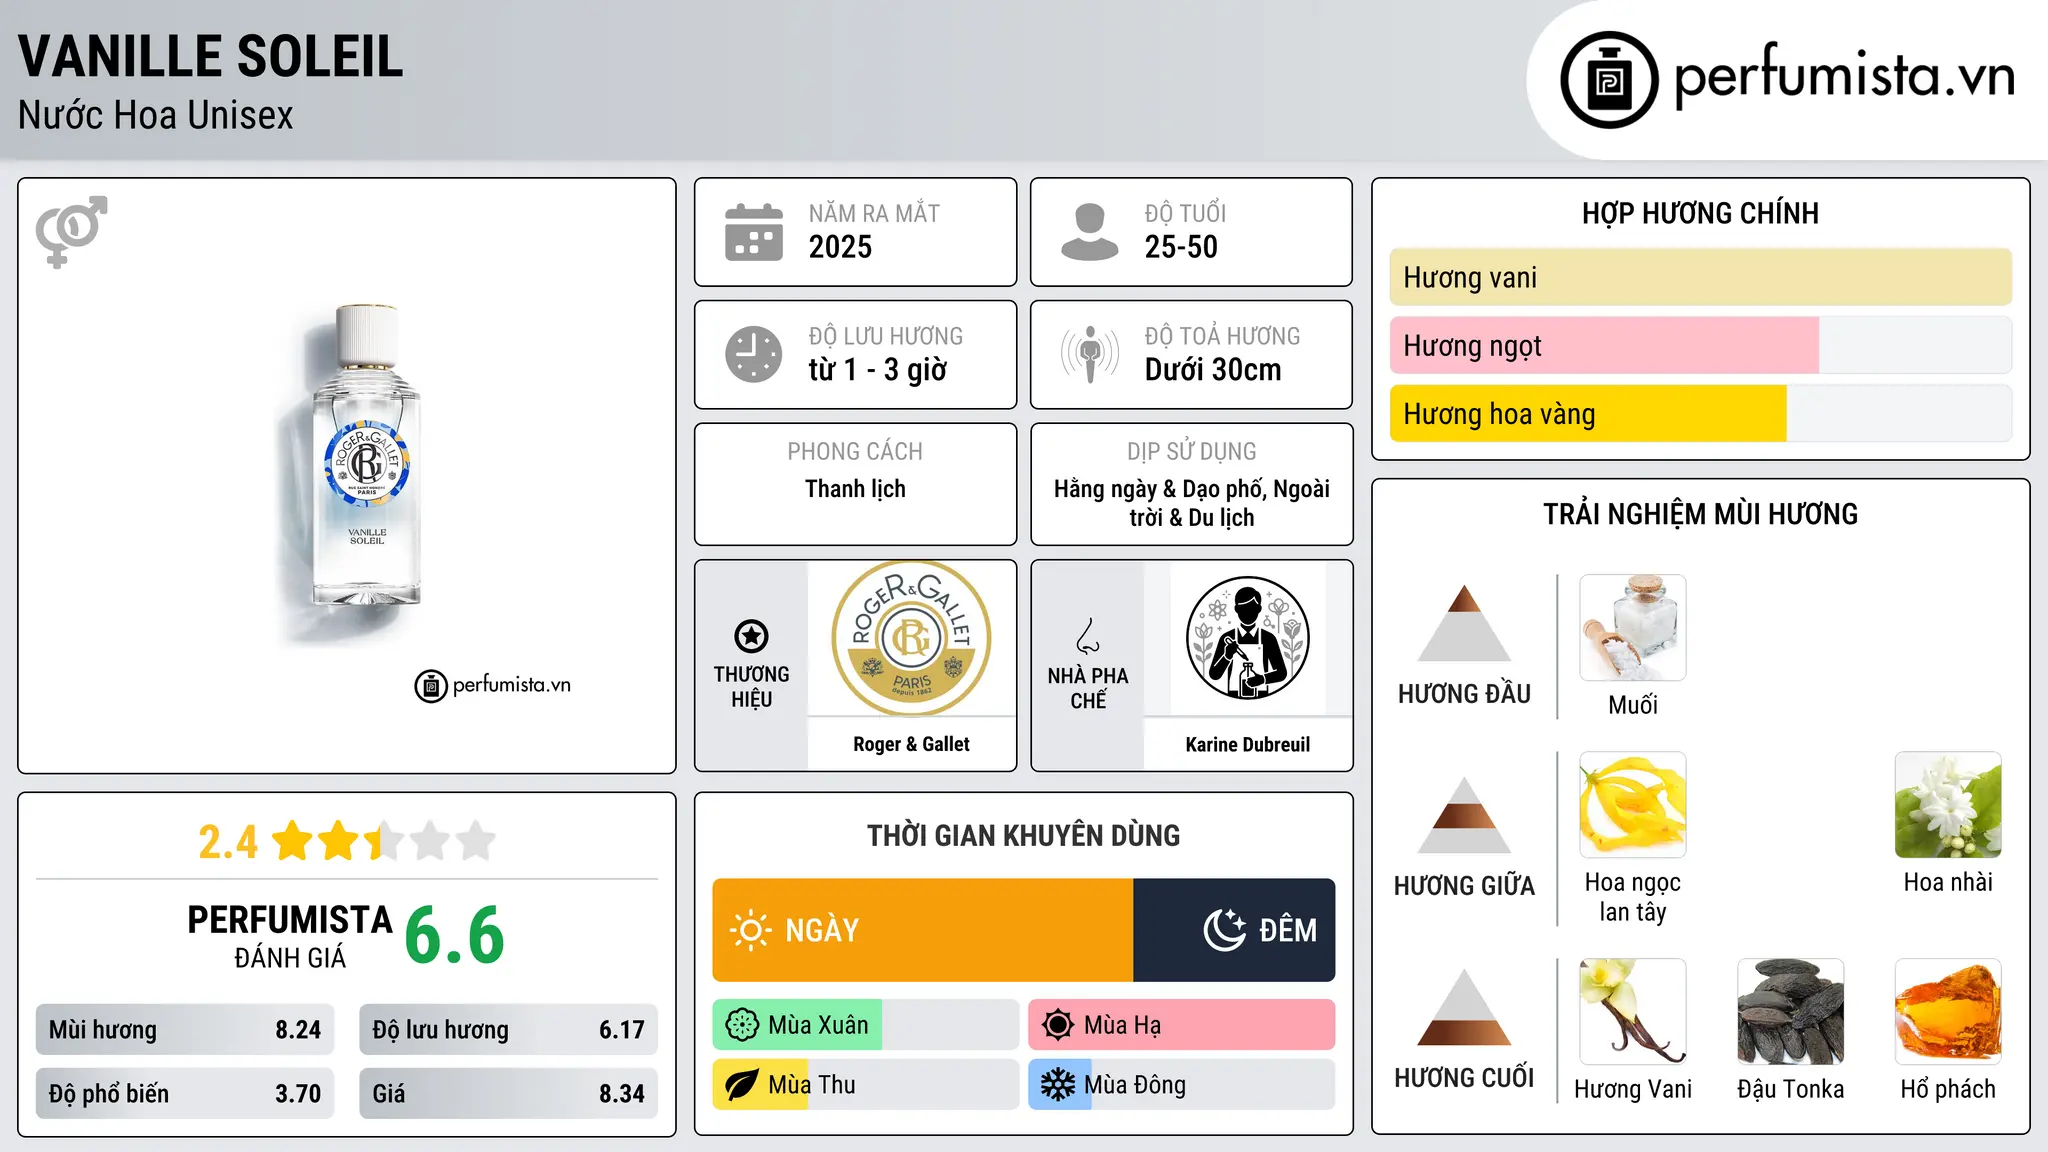Image resolution: width=2048 pixels, height=1152 pixels.
Task: Click the longevity value từ 1 - 3 giờ
Action: click(877, 370)
